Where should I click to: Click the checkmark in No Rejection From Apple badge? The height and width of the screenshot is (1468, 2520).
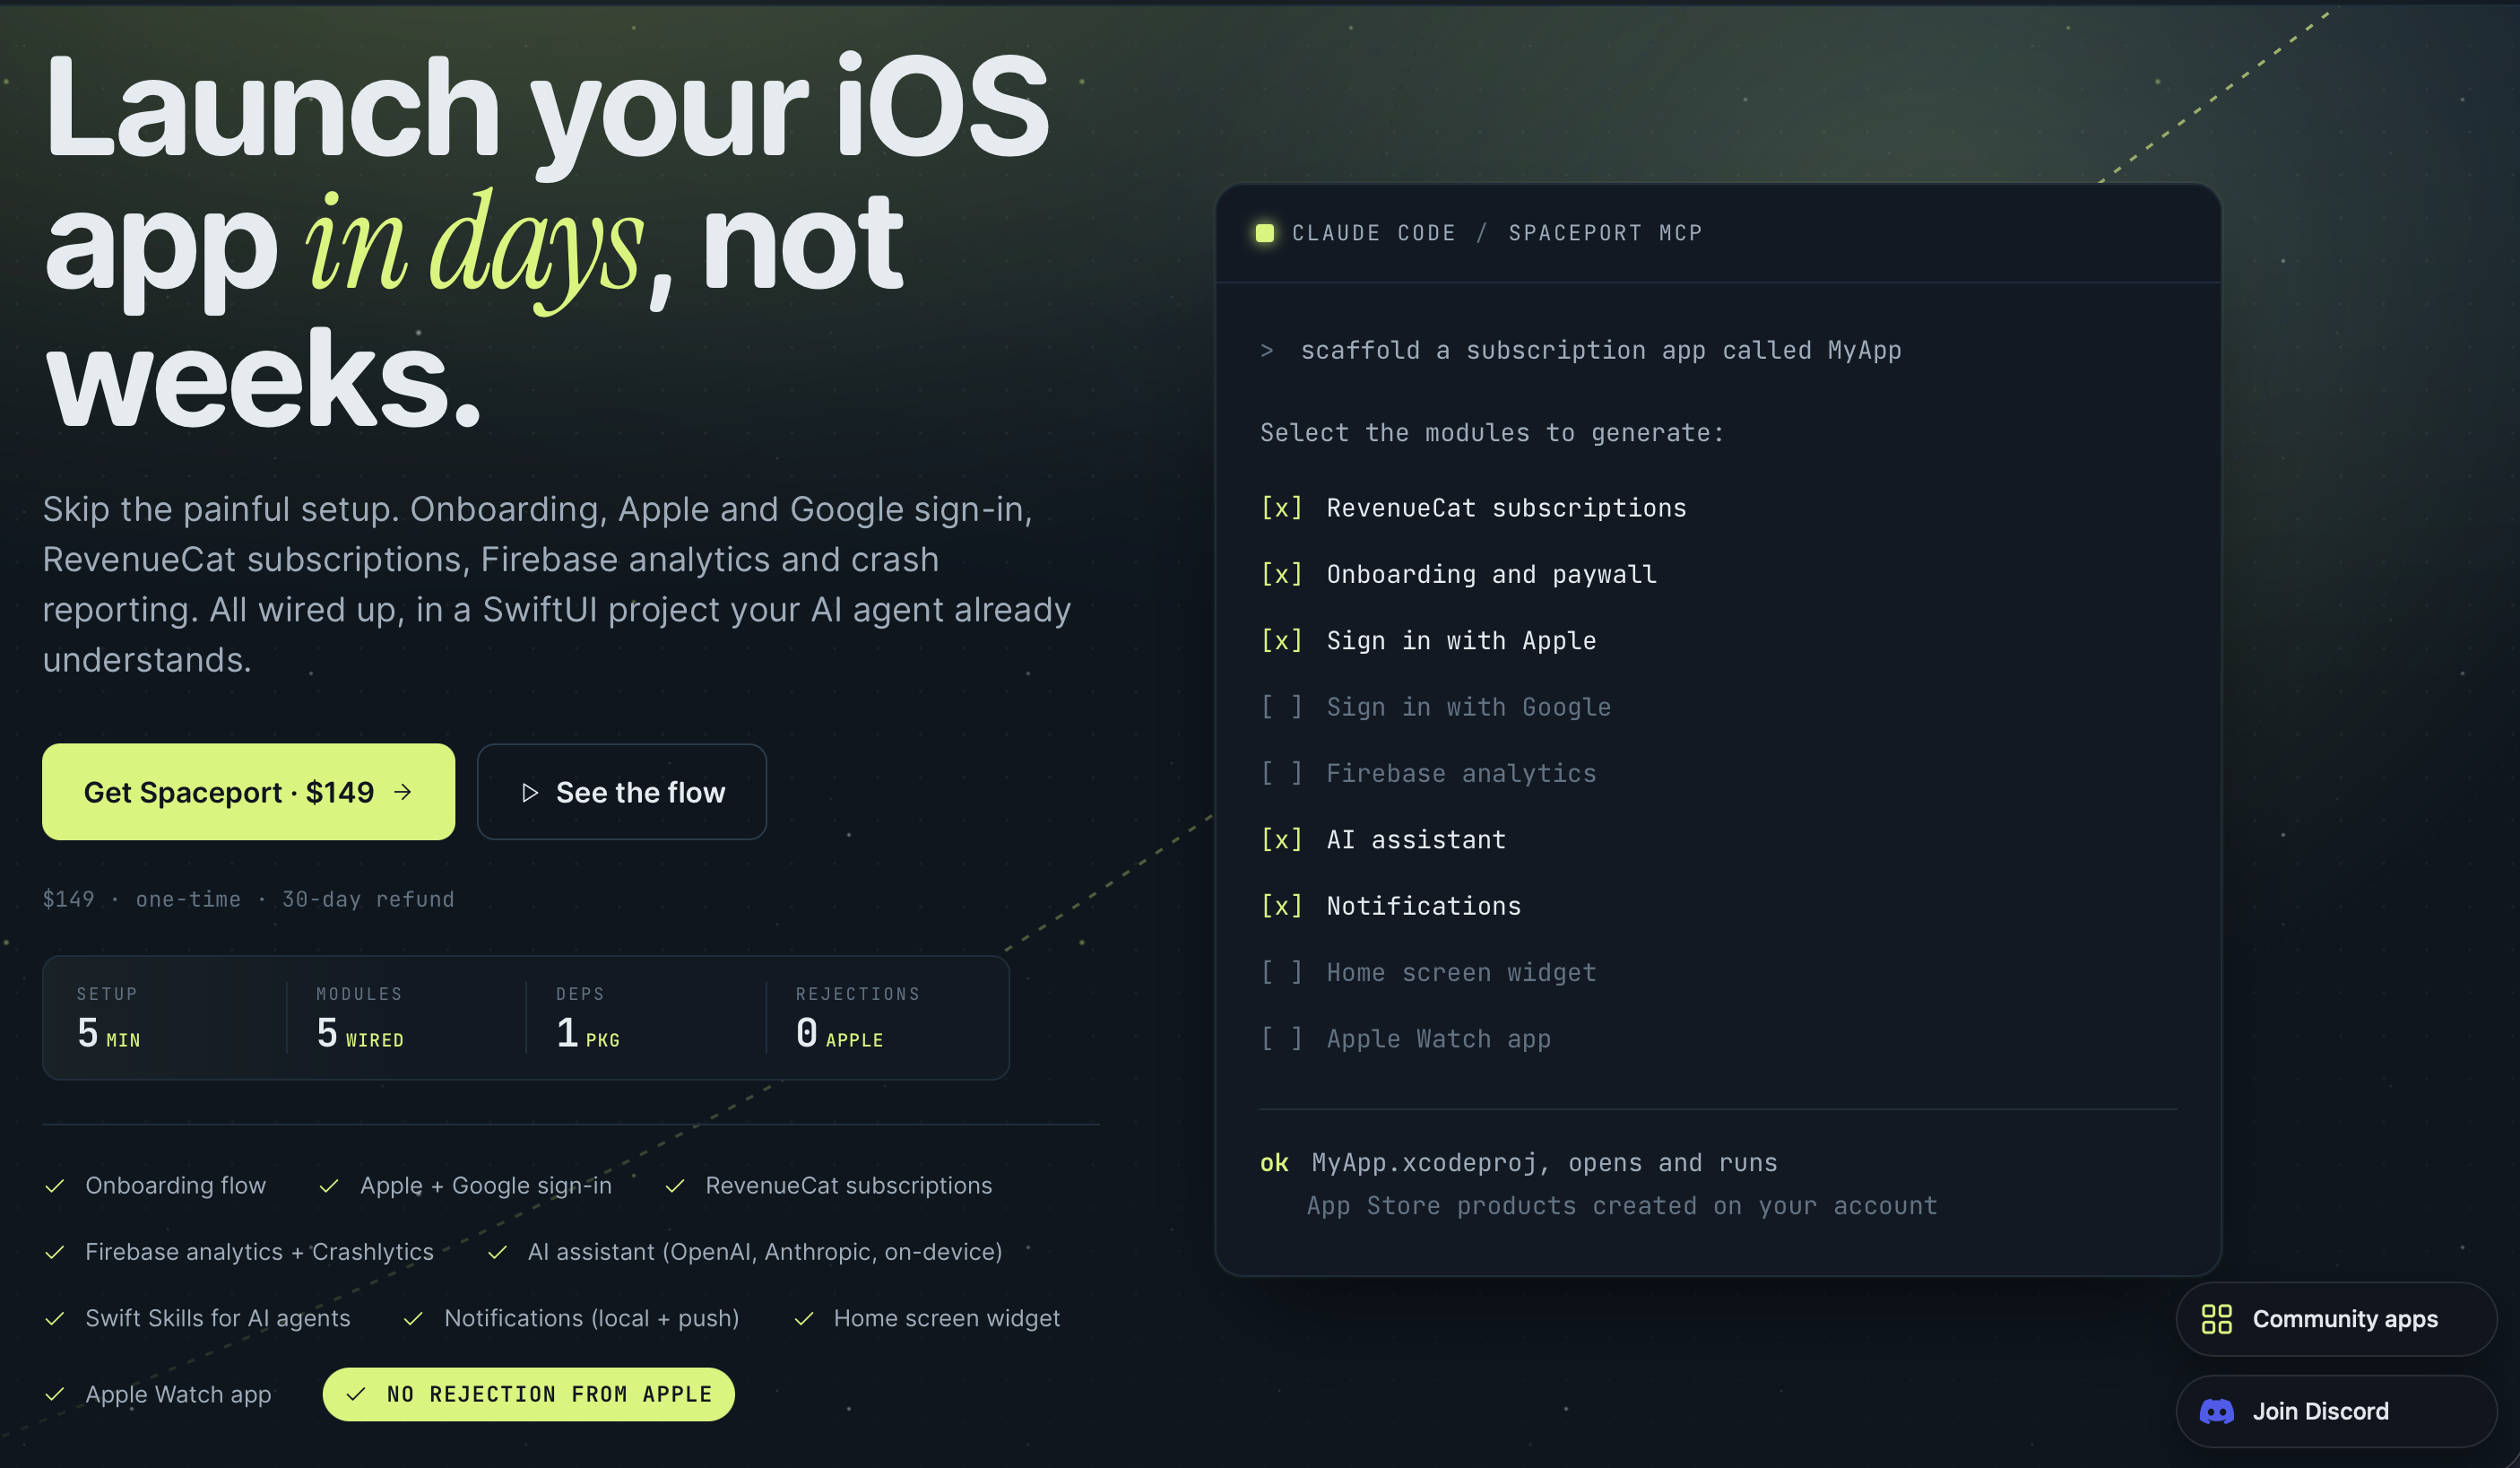click(x=356, y=1394)
